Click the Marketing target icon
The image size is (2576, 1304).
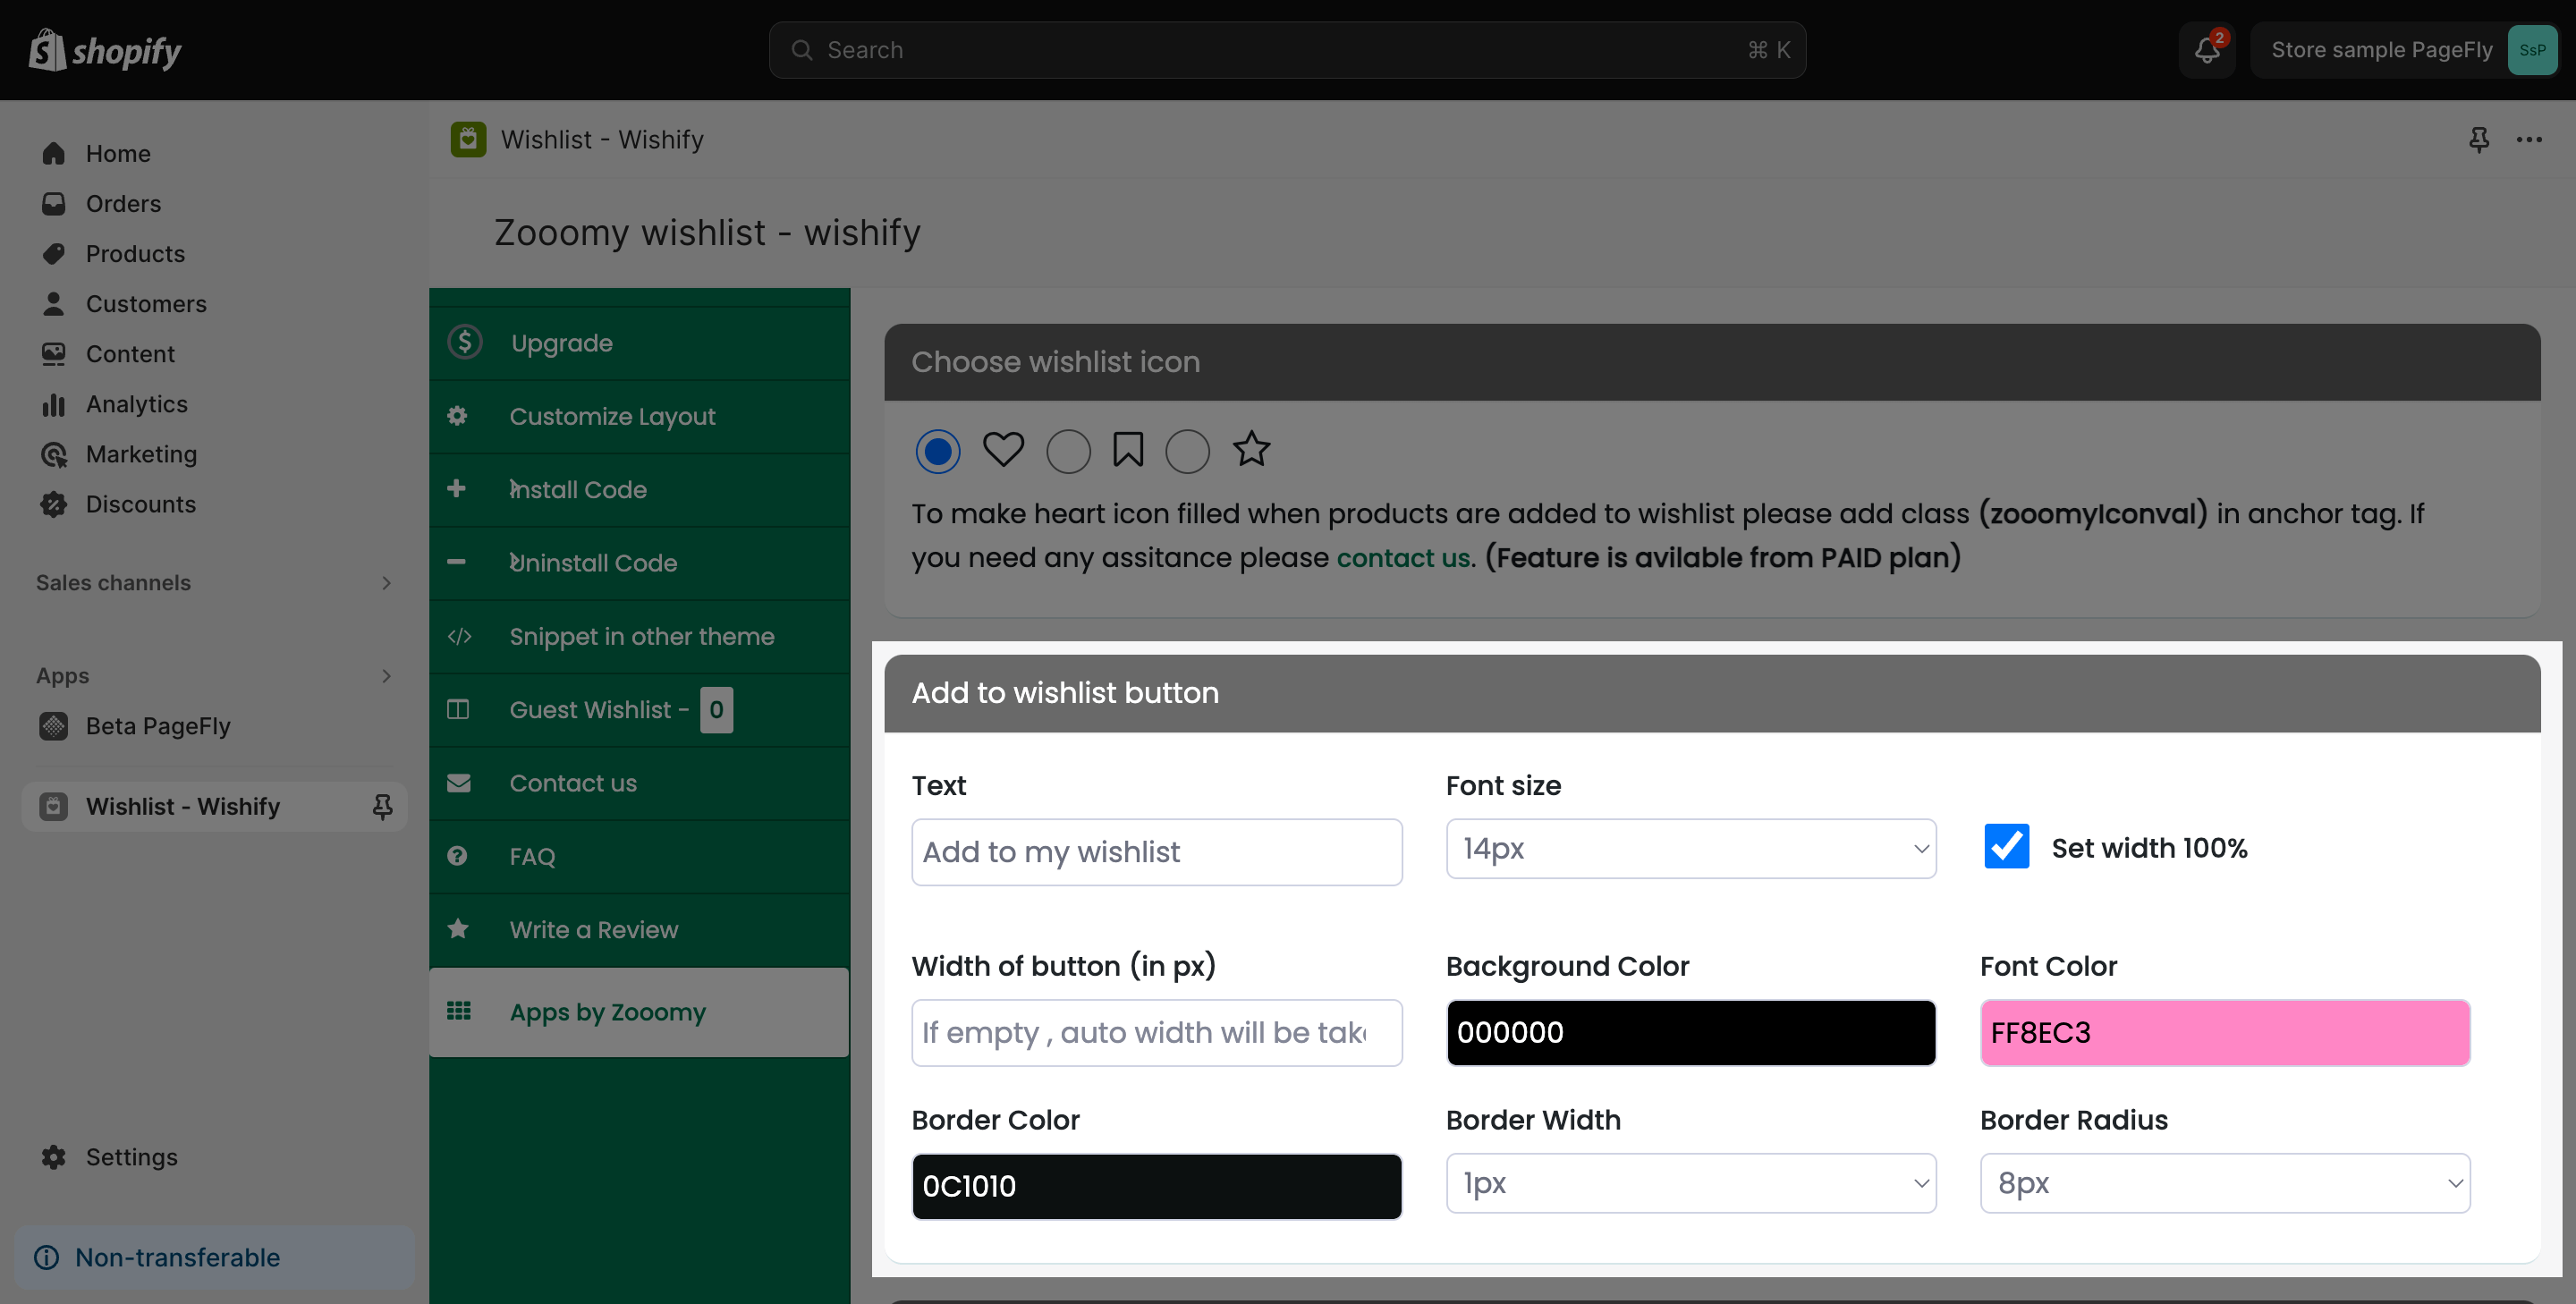tap(54, 454)
